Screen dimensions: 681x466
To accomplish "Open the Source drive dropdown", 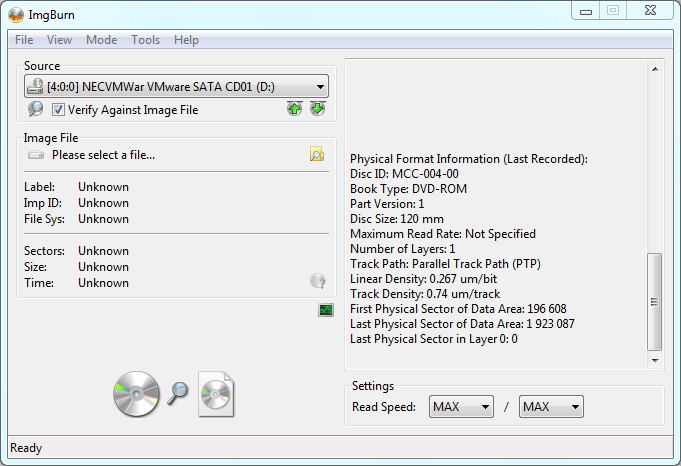I will [x=176, y=86].
